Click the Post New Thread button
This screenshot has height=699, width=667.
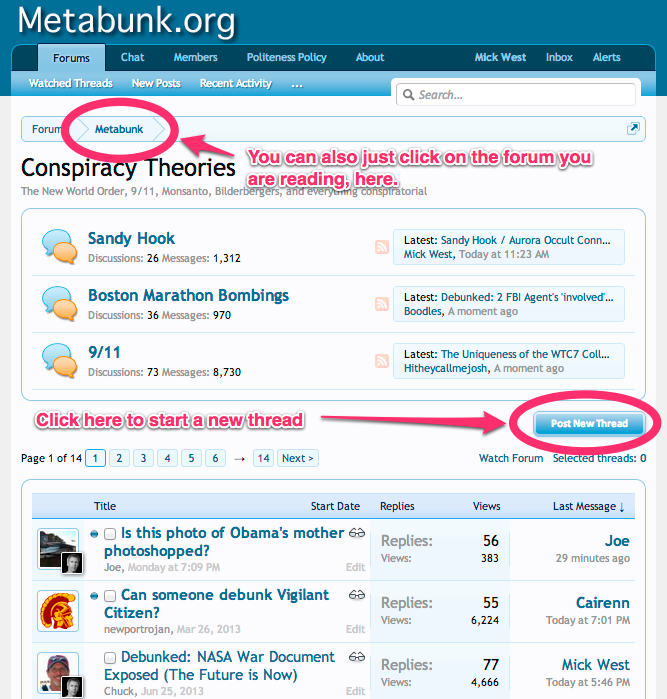589,423
